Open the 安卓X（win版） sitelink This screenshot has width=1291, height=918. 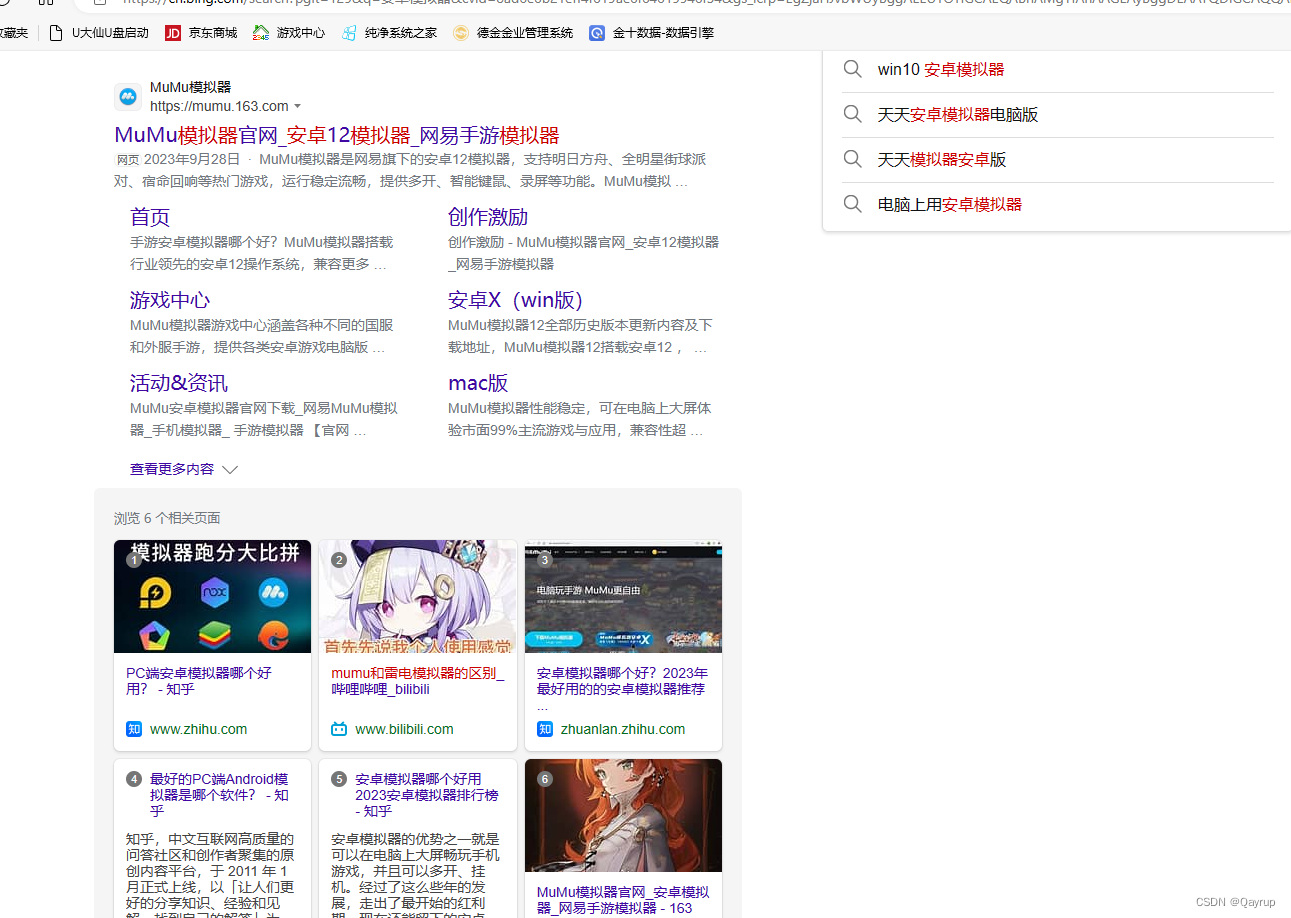click(x=516, y=300)
